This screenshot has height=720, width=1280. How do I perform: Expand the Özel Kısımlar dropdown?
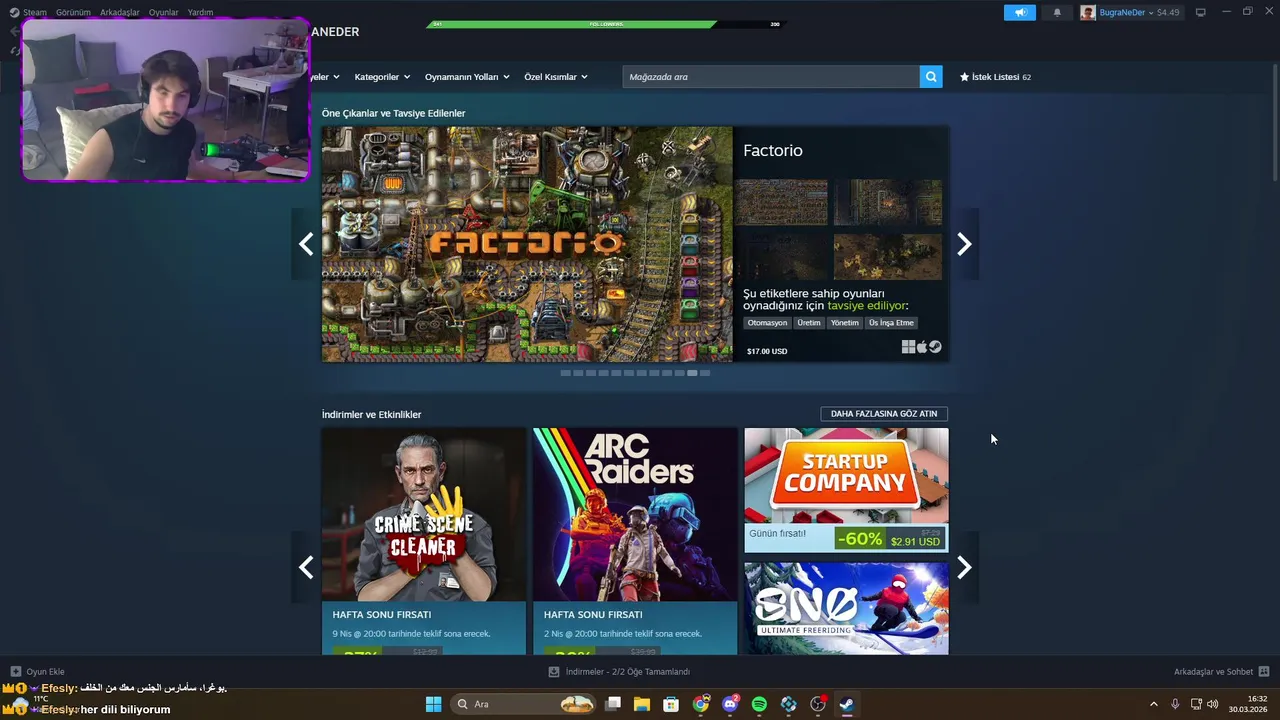click(x=556, y=77)
